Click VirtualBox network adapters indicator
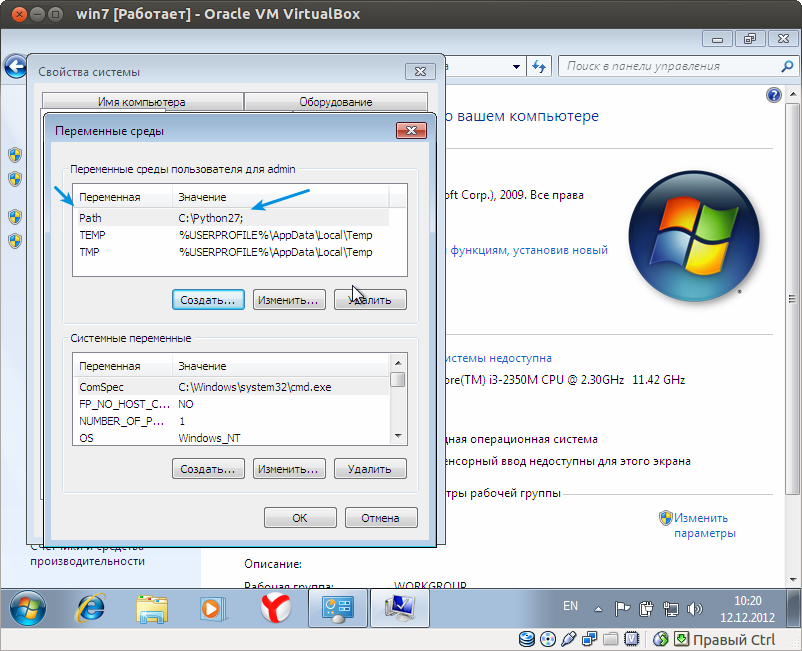802x651 pixels. [x=590, y=639]
